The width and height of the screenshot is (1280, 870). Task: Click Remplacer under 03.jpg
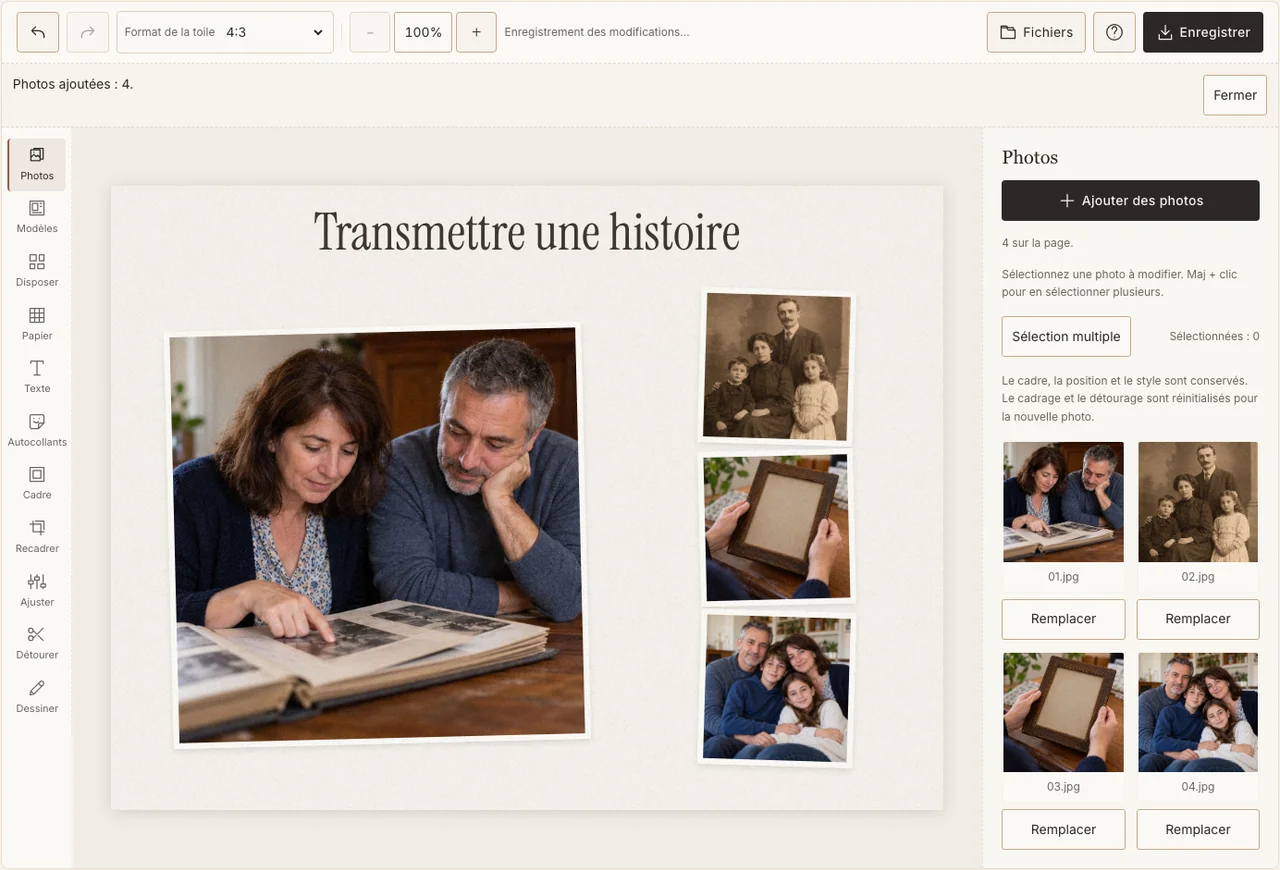(1064, 829)
